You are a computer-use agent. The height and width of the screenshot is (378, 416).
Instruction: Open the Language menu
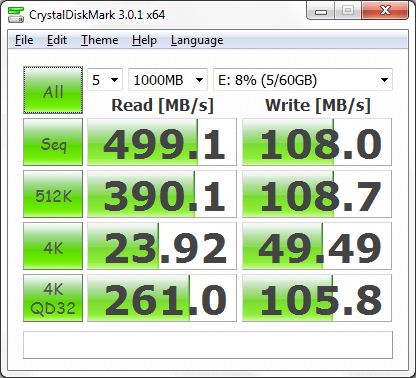pyautogui.click(x=197, y=40)
